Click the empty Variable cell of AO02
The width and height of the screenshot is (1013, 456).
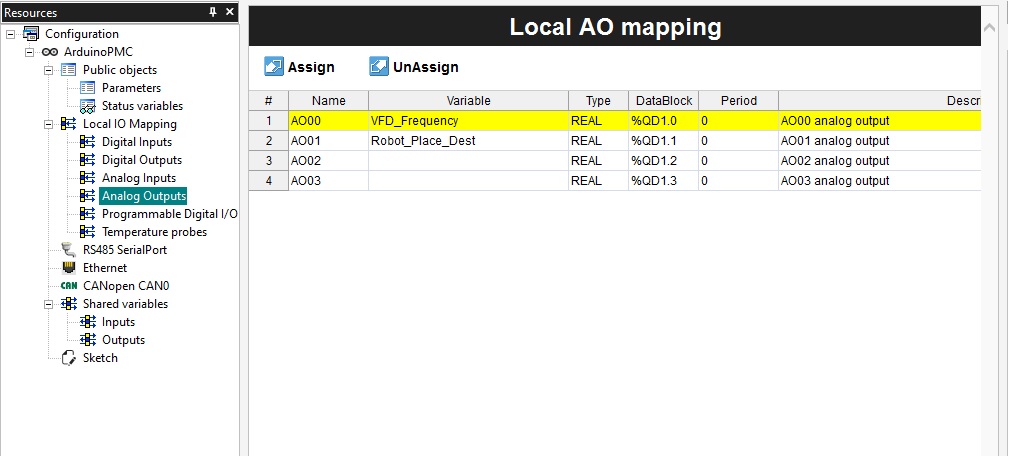(x=468, y=161)
